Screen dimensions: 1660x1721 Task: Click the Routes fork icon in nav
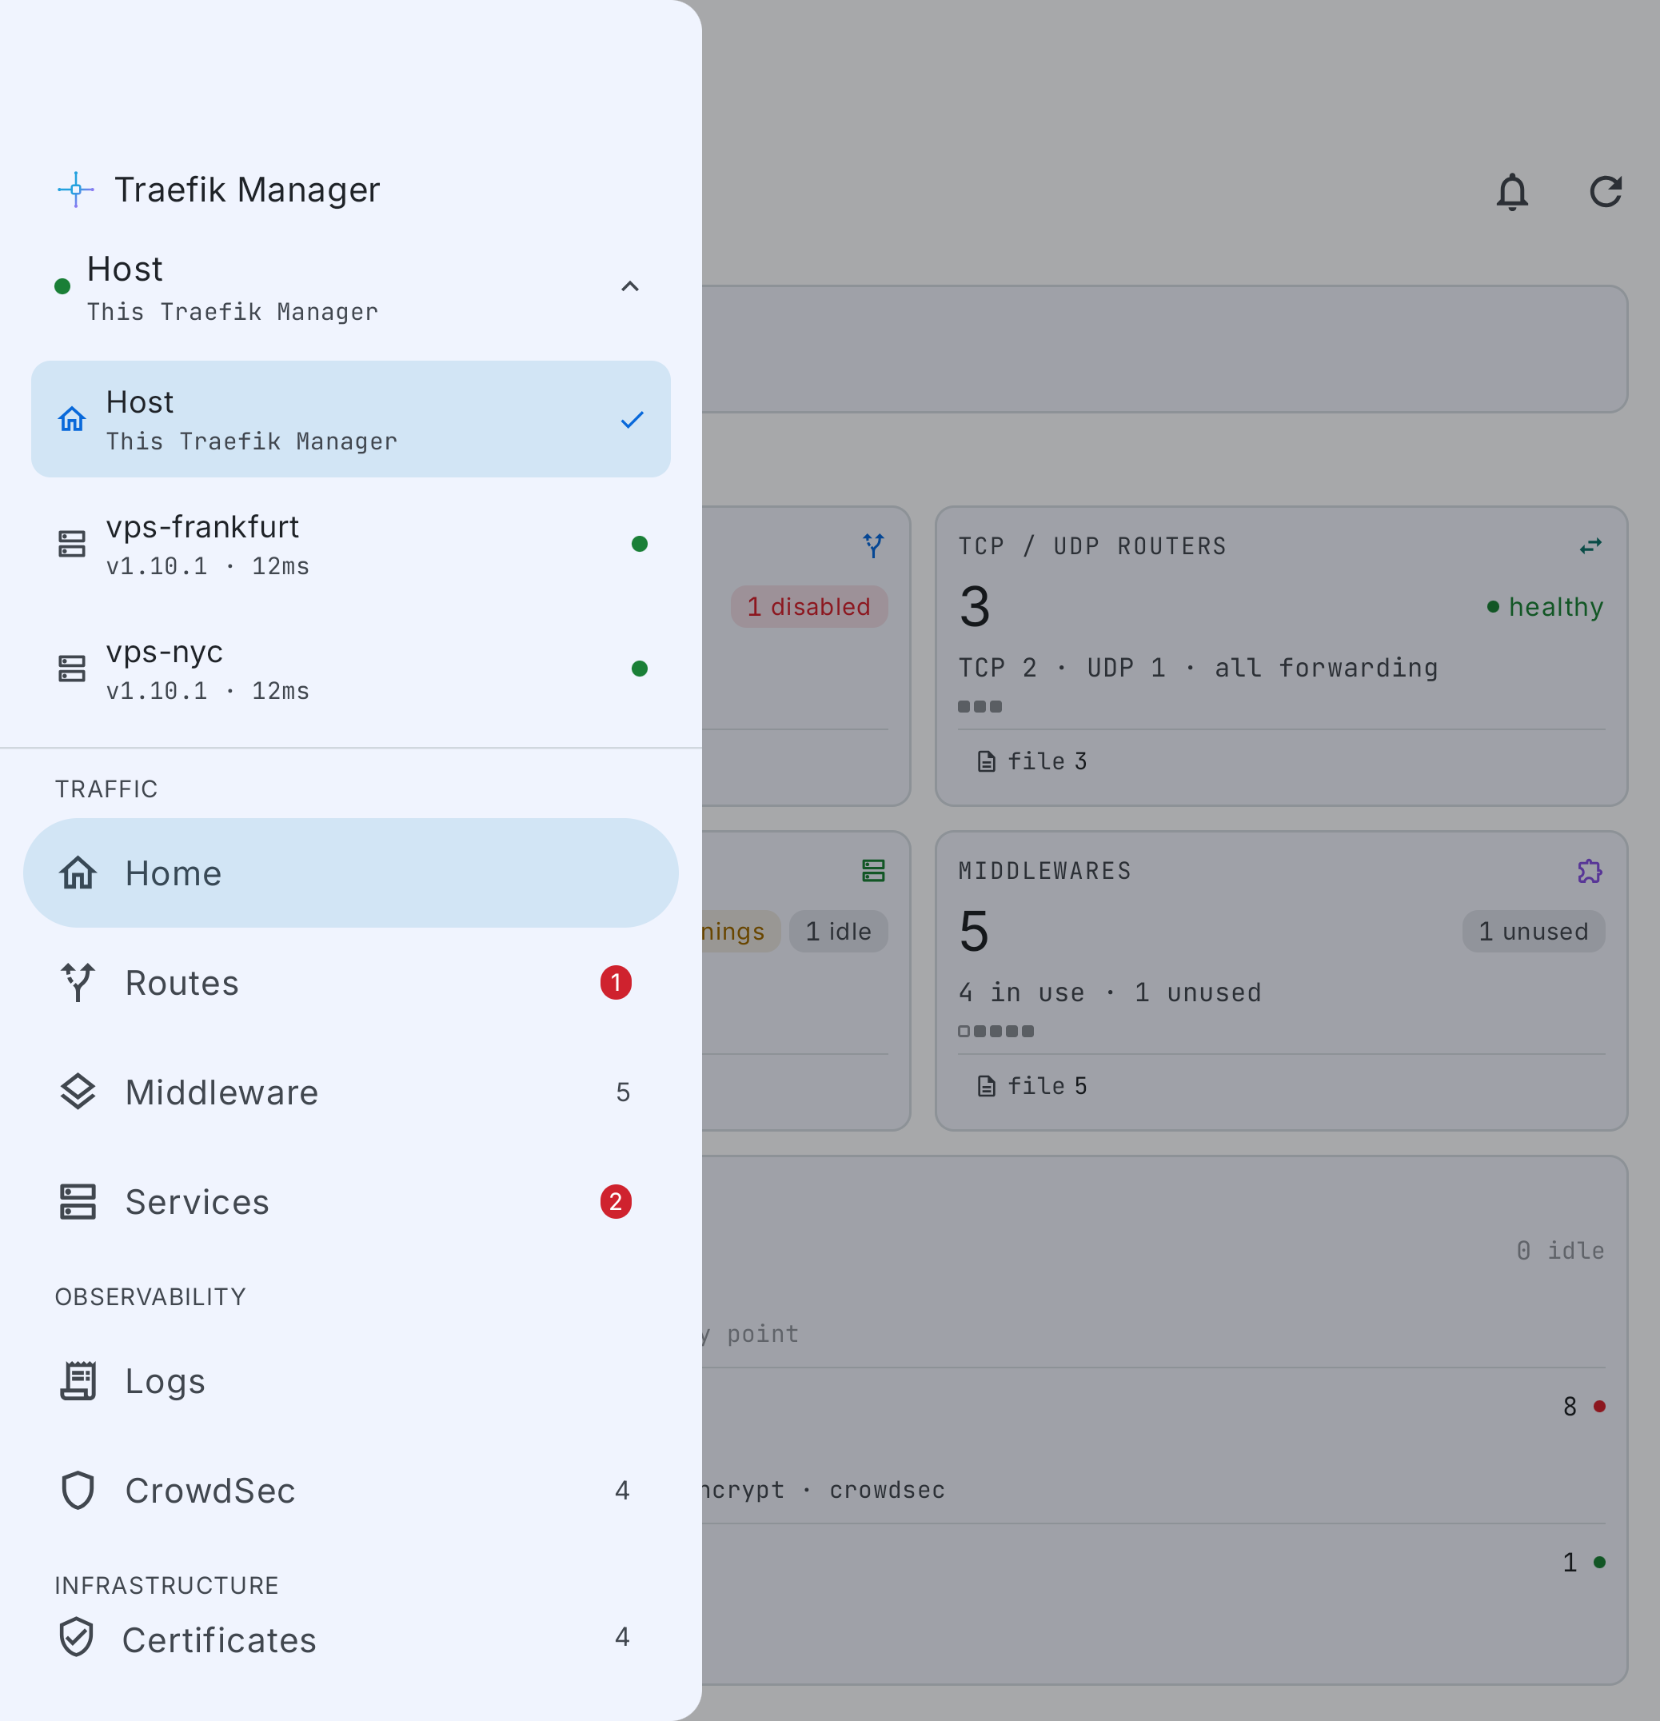pos(78,983)
